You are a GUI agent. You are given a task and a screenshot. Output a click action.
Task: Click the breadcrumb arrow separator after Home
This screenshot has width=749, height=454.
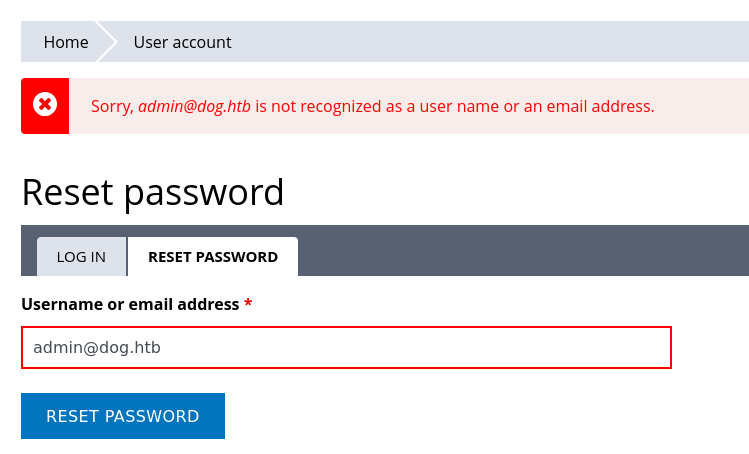[108, 42]
